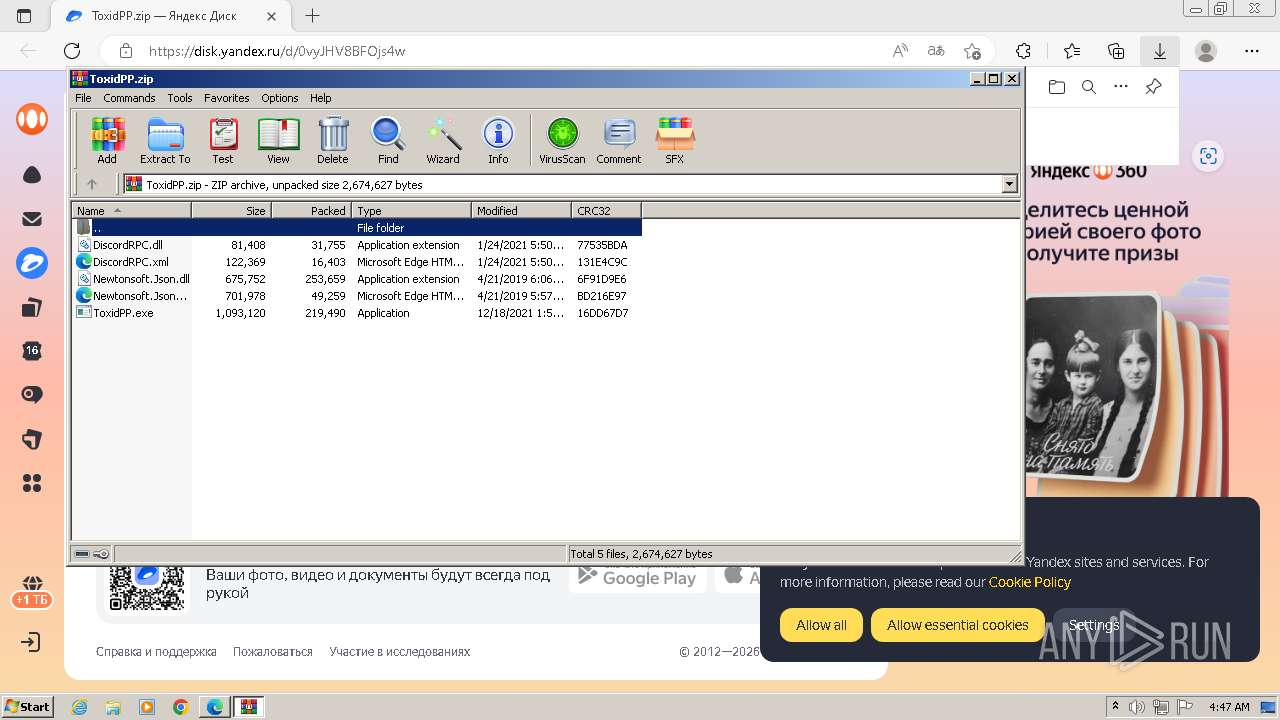The height and width of the screenshot is (720, 1280).
Task: Run VirusScan from the toolbar
Action: [x=562, y=141]
